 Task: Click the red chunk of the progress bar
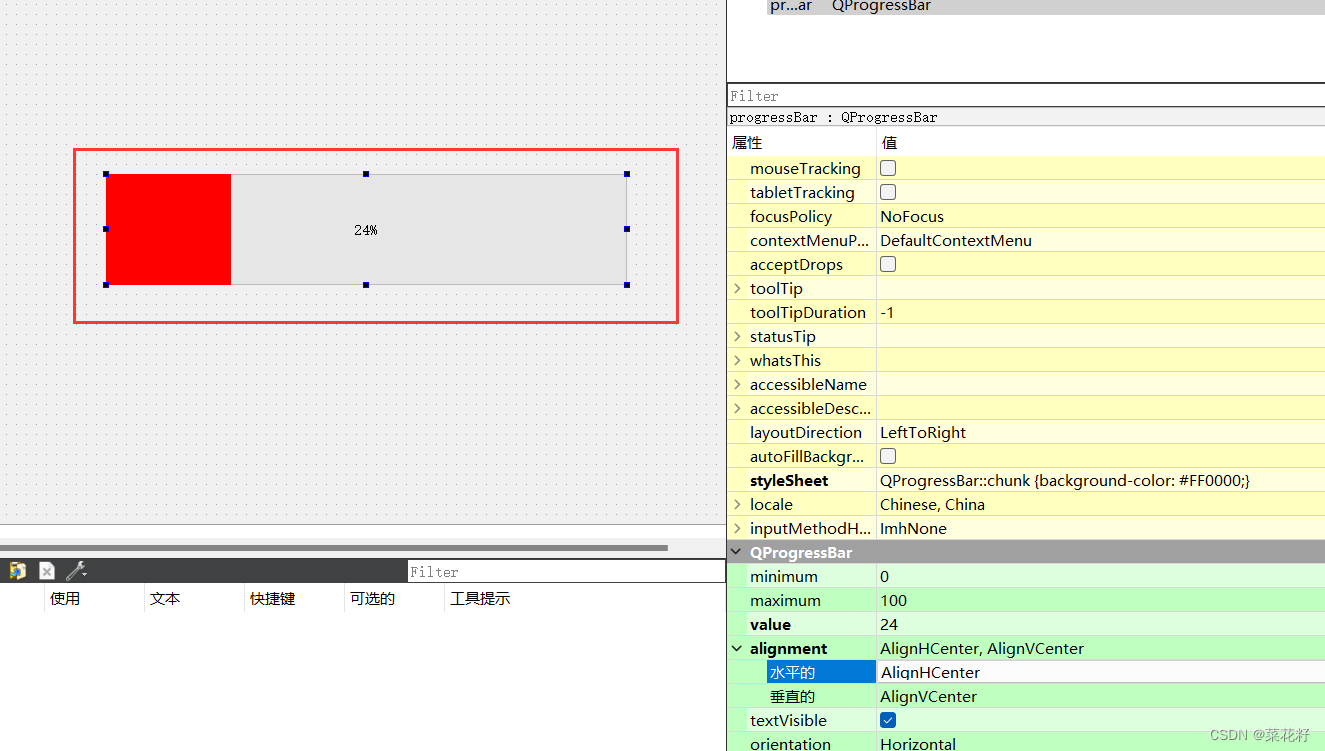[x=168, y=229]
